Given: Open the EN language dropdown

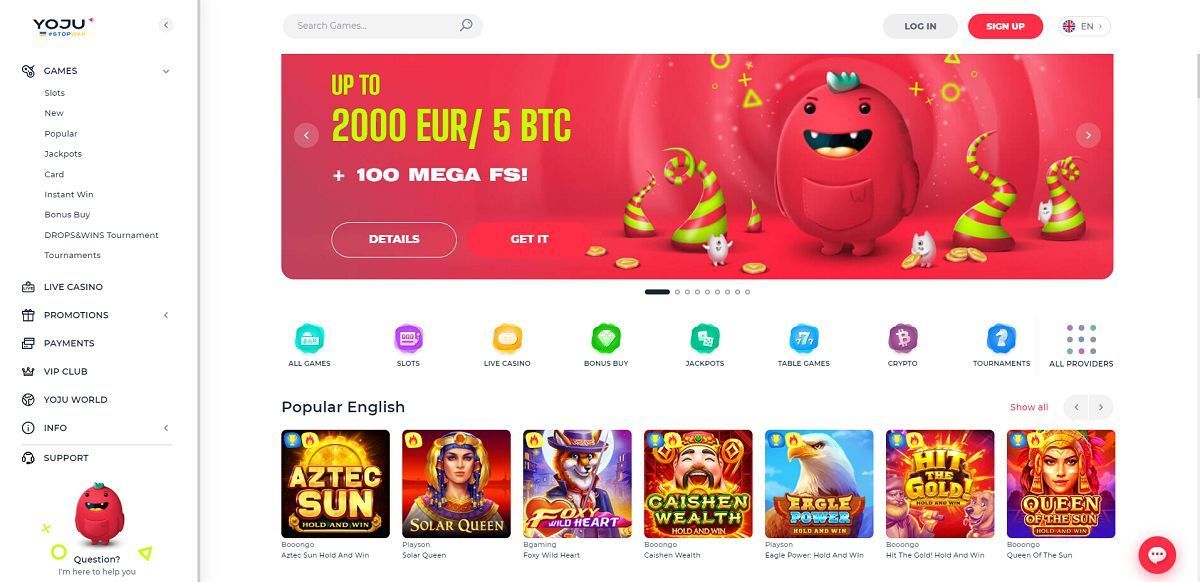Looking at the screenshot, I should point(1084,26).
